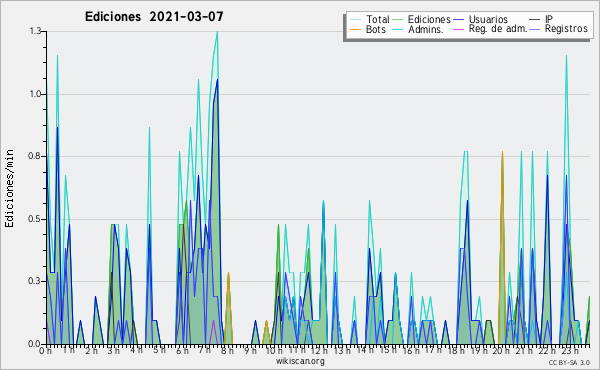Click the 0.0 y-axis value
Viewport: 600px width, 370px height.
(35, 344)
